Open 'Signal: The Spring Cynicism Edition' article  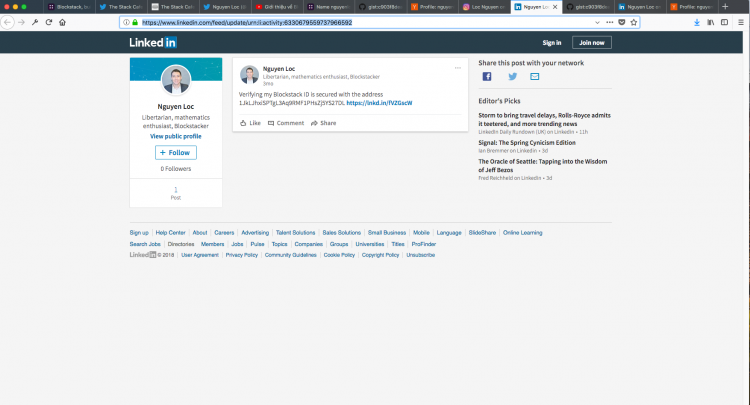coord(527,142)
